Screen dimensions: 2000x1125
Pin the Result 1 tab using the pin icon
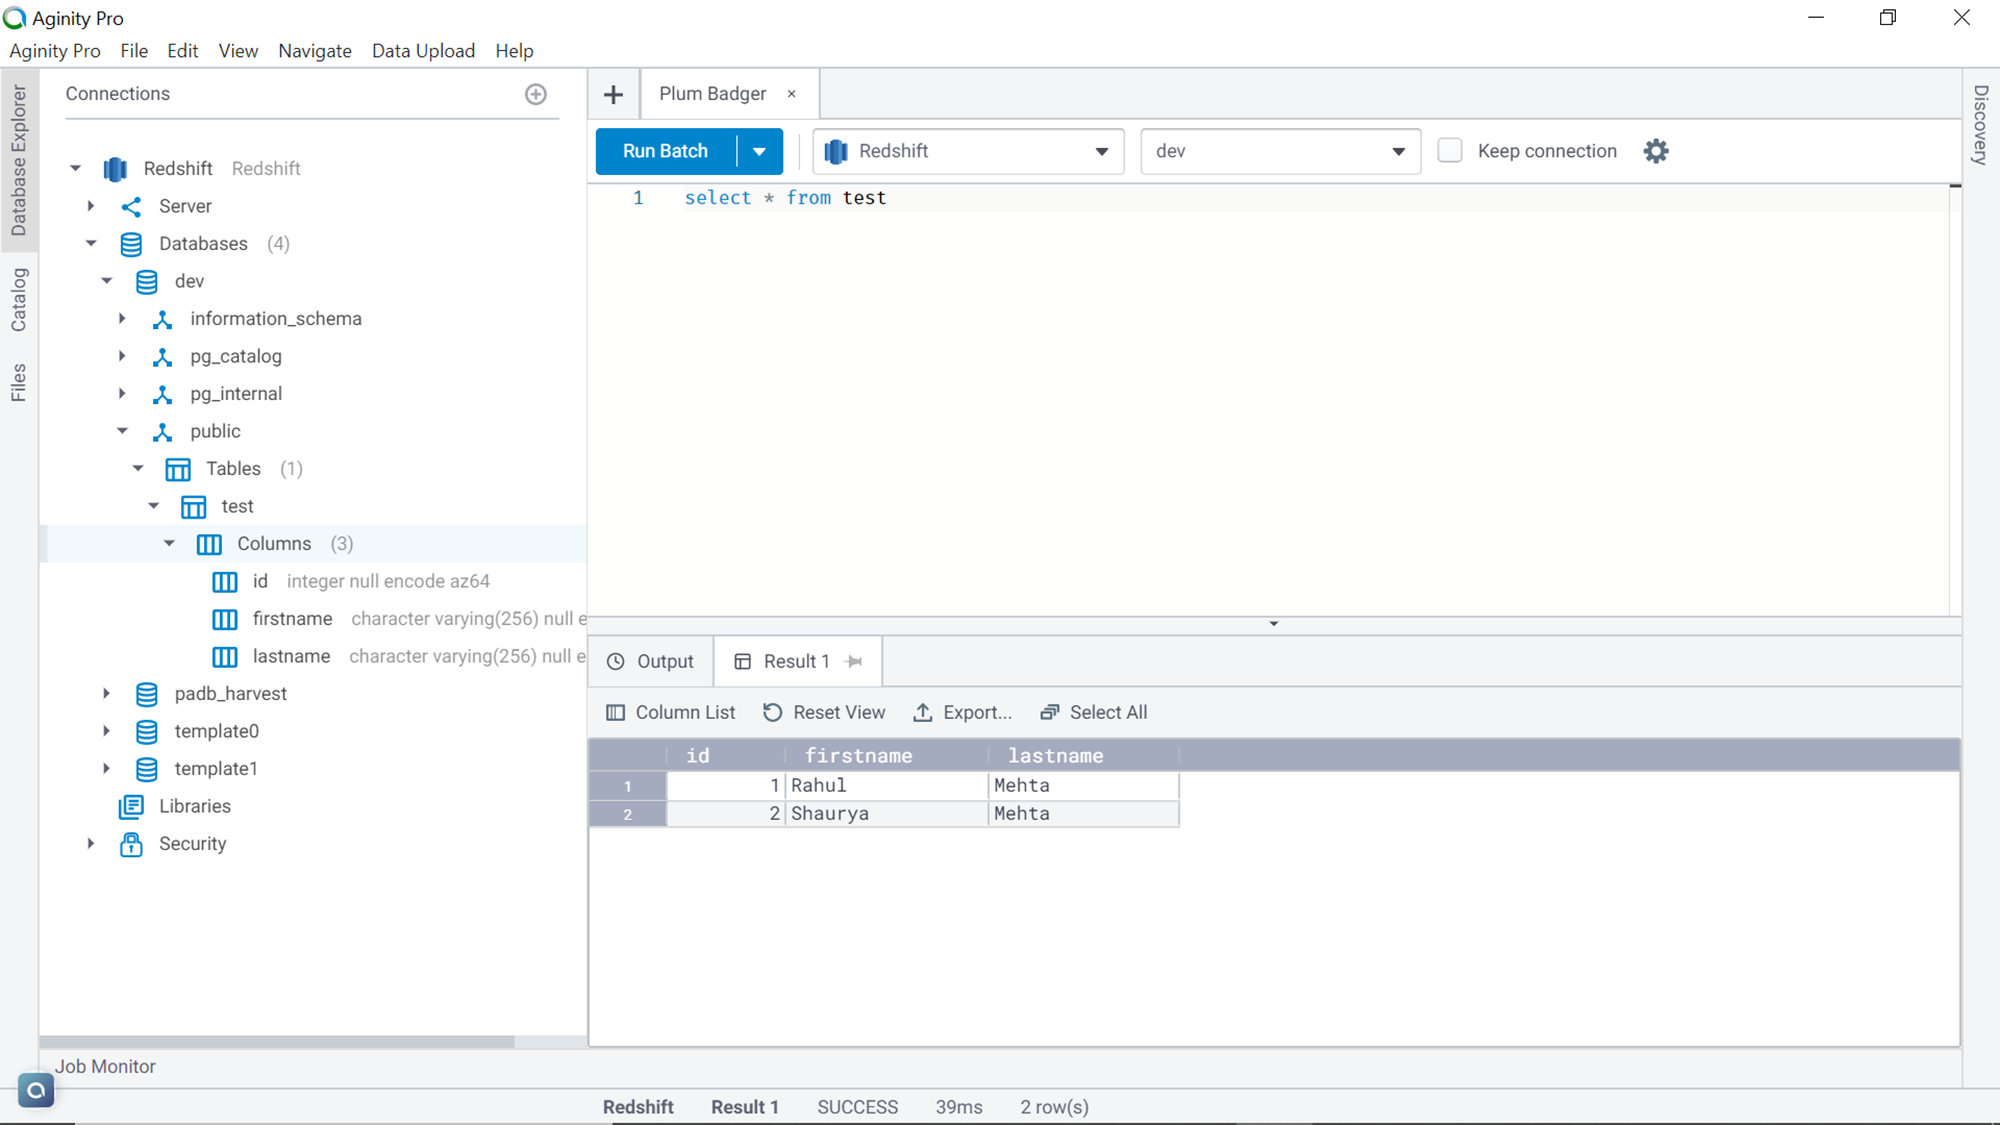point(854,661)
